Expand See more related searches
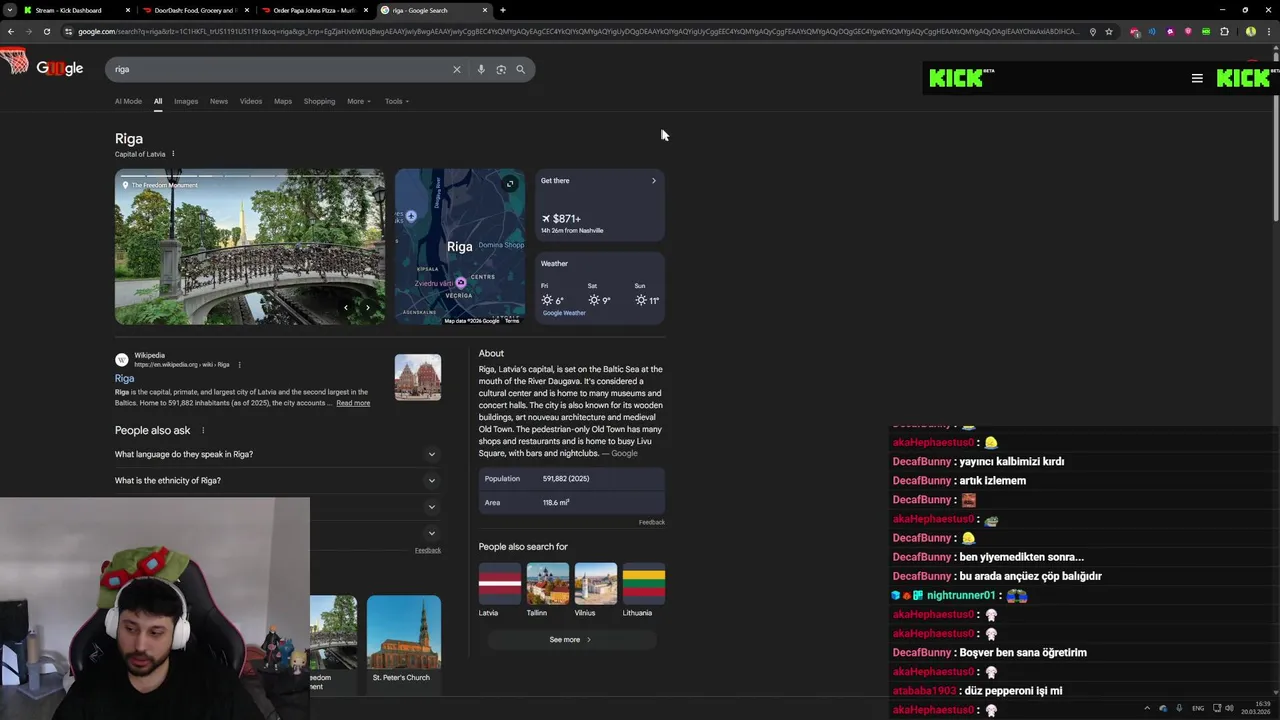The width and height of the screenshot is (1280, 720). (x=570, y=639)
